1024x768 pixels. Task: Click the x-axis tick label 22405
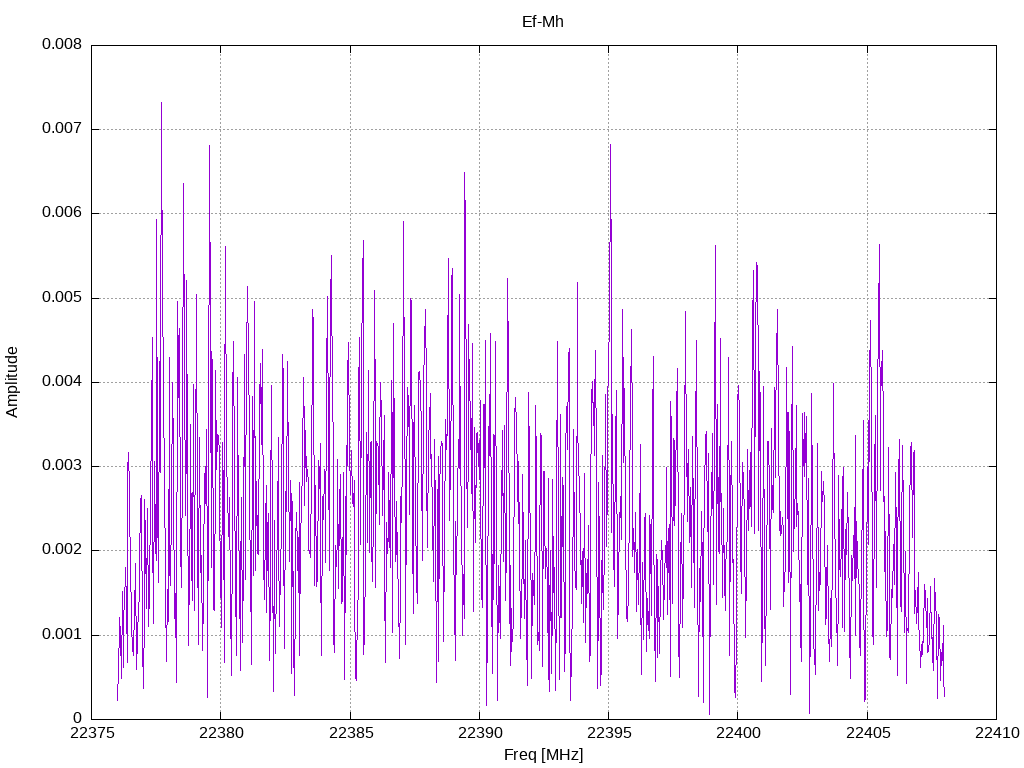click(x=867, y=733)
